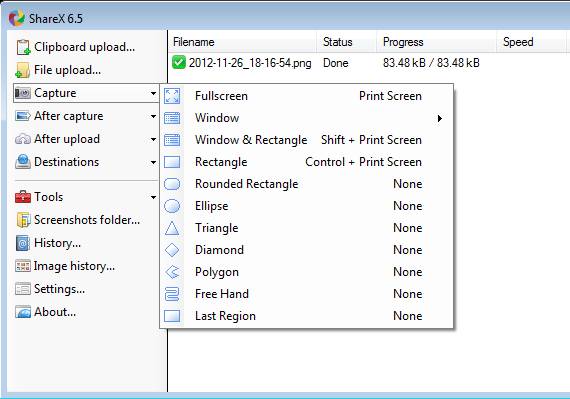
Task: Click the Capture camera icon
Action: point(23,93)
